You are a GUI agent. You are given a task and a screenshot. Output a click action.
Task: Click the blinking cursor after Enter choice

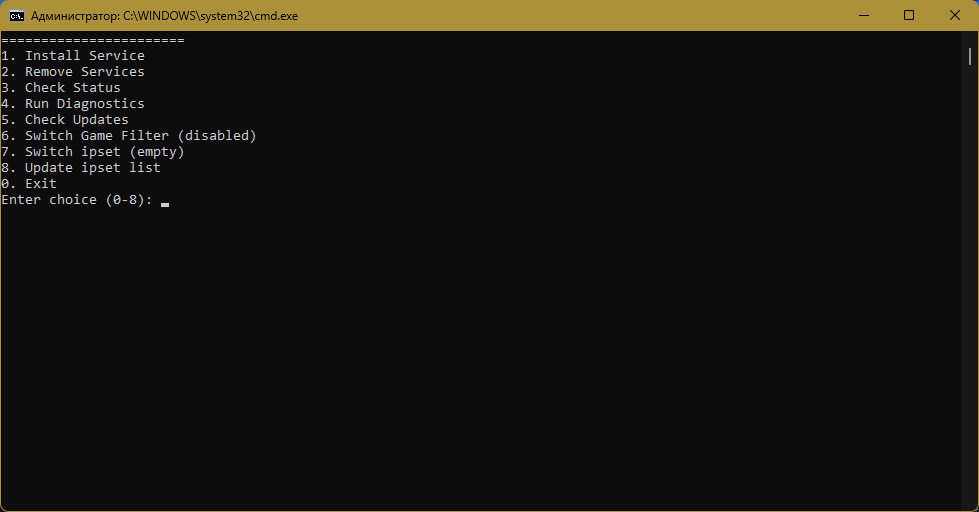pyautogui.click(x=165, y=204)
